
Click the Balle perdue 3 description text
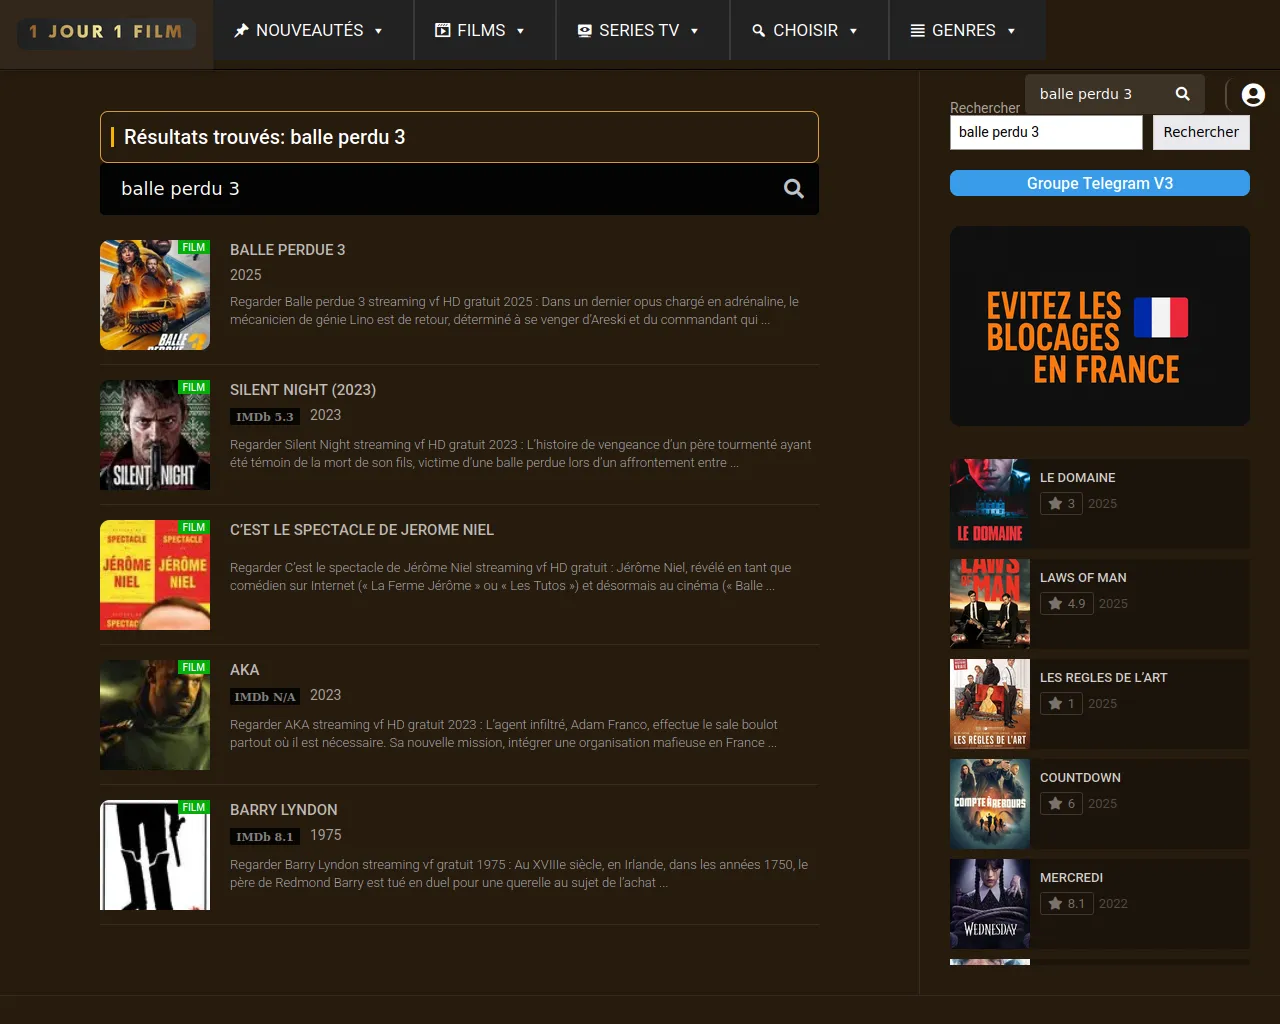[x=514, y=311]
